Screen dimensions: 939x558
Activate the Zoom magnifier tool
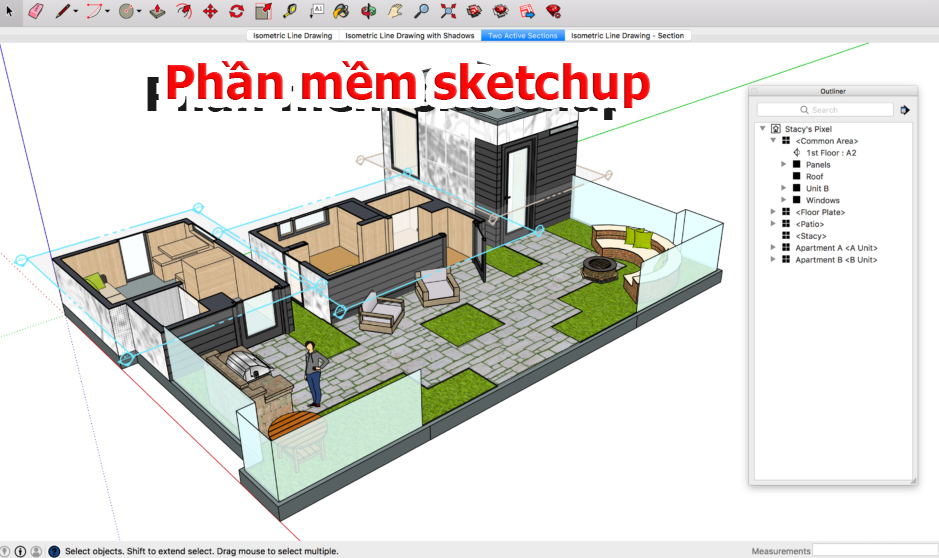click(x=421, y=11)
